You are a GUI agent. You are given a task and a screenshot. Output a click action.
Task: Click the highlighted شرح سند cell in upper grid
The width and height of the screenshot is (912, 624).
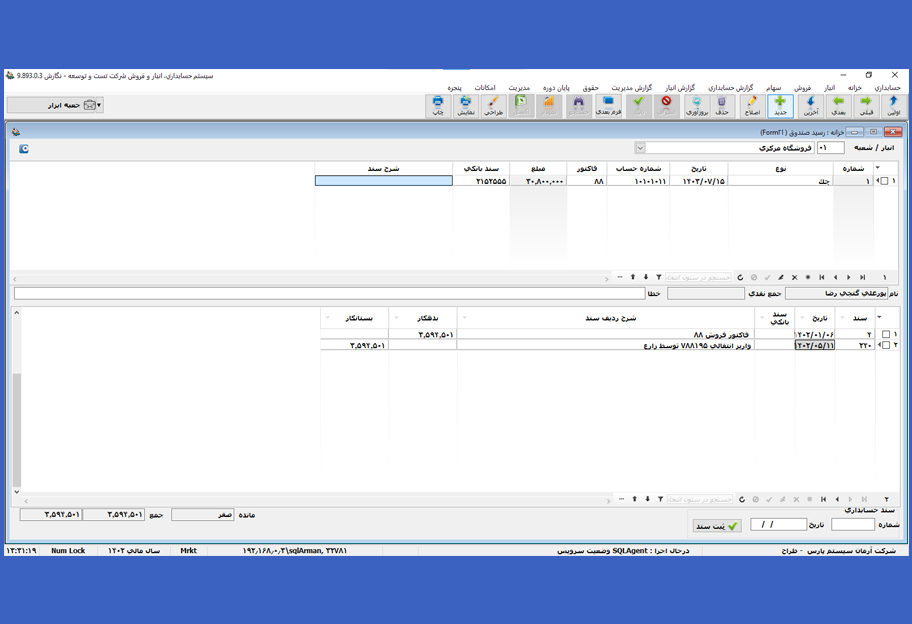pos(383,181)
